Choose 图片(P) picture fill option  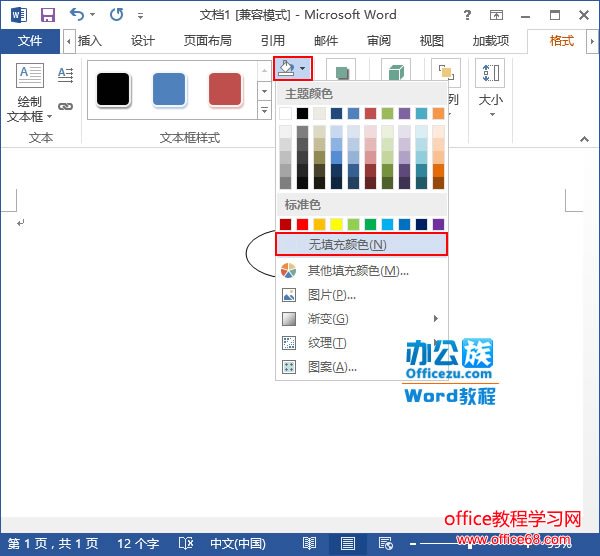362,295
